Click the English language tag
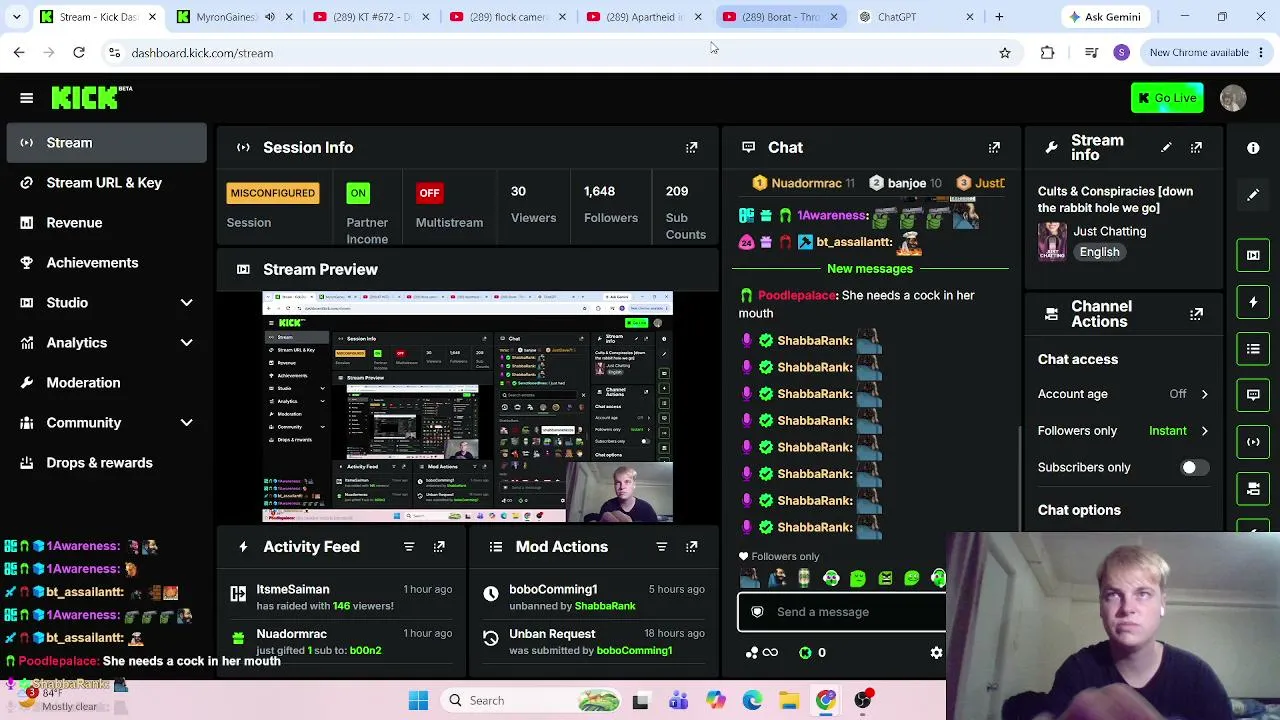This screenshot has width=1280, height=720. tap(1099, 252)
